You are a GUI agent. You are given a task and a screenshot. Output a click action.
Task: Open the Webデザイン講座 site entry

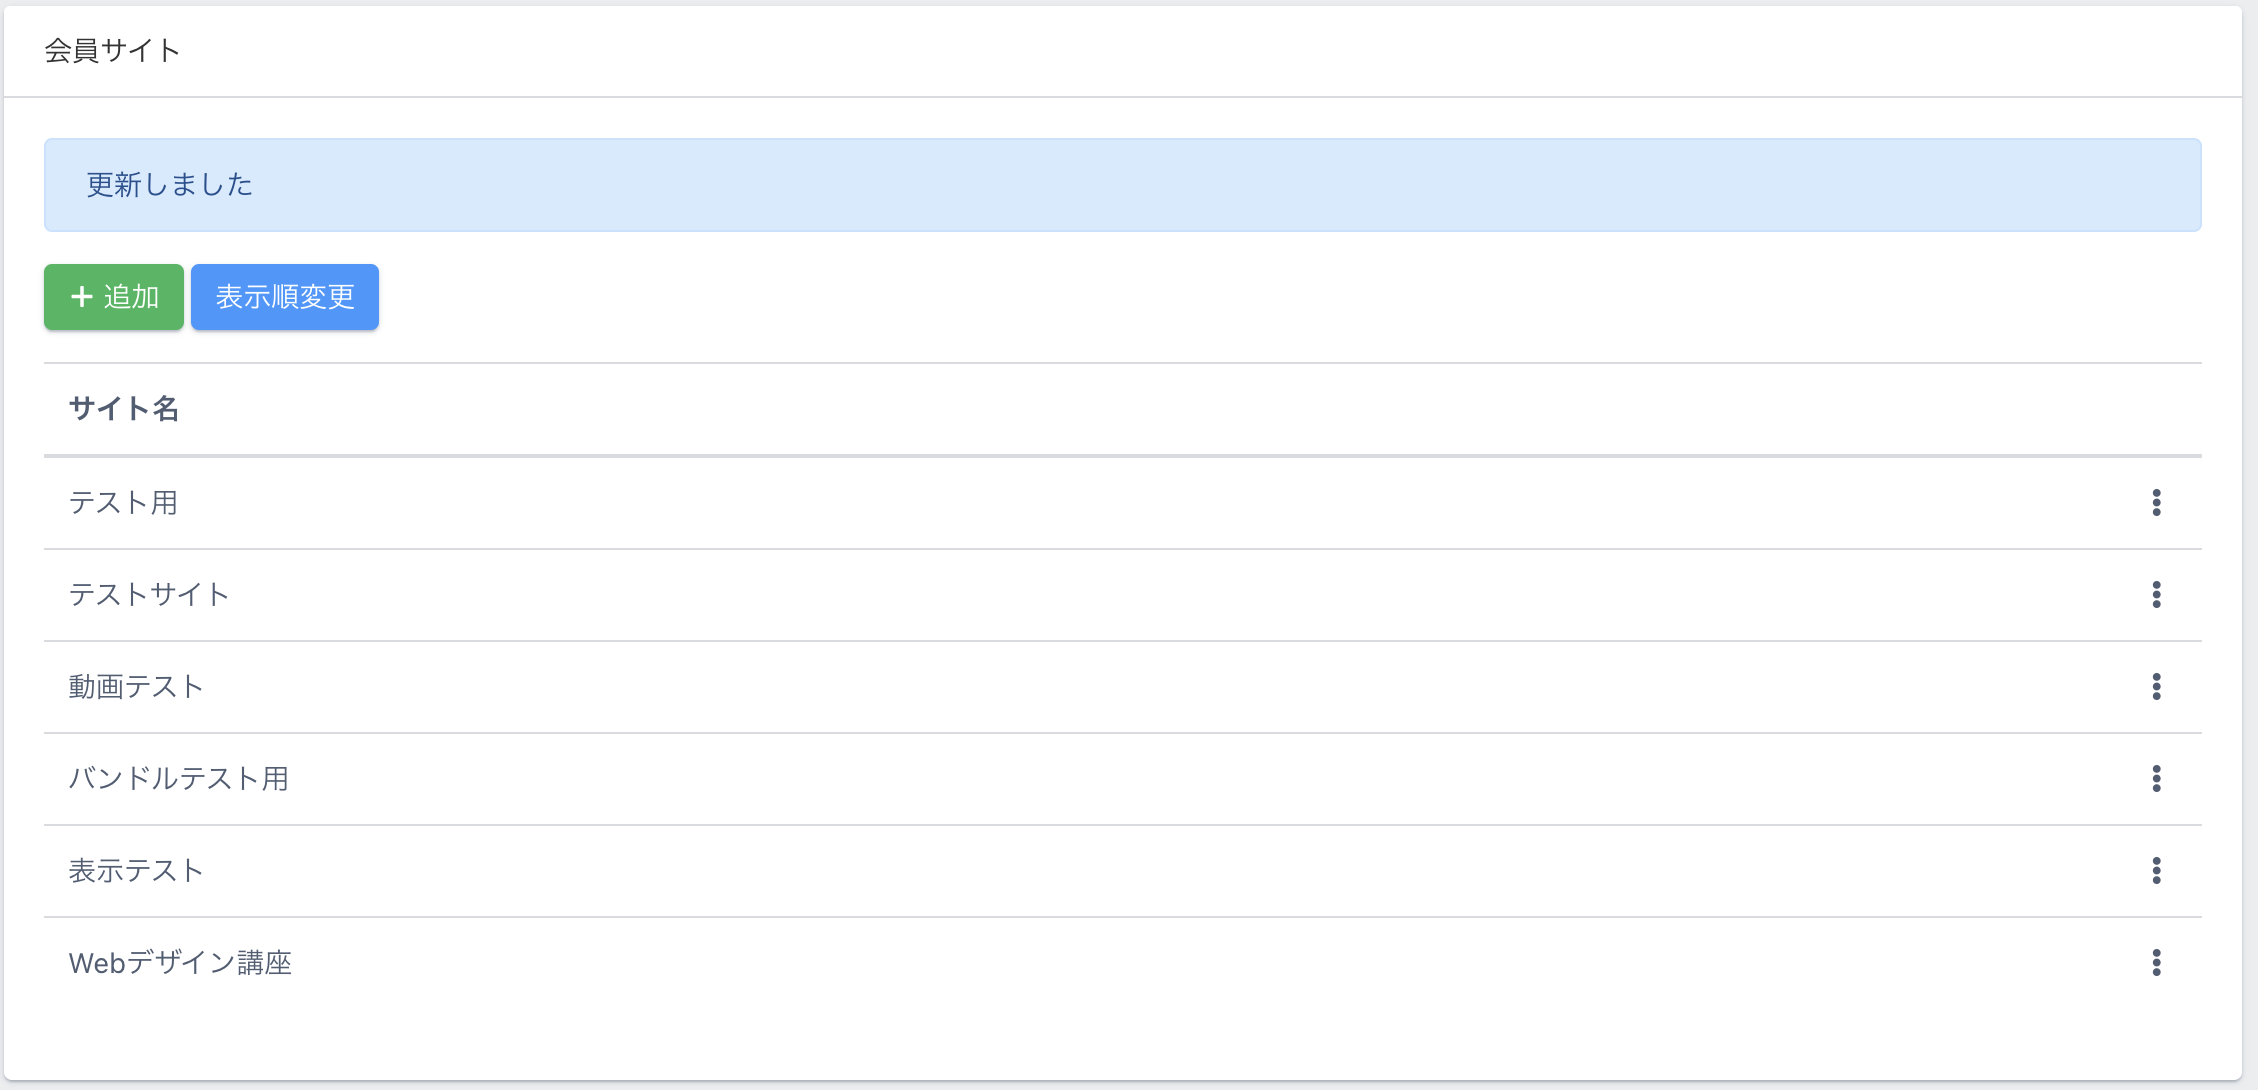pyautogui.click(x=180, y=963)
